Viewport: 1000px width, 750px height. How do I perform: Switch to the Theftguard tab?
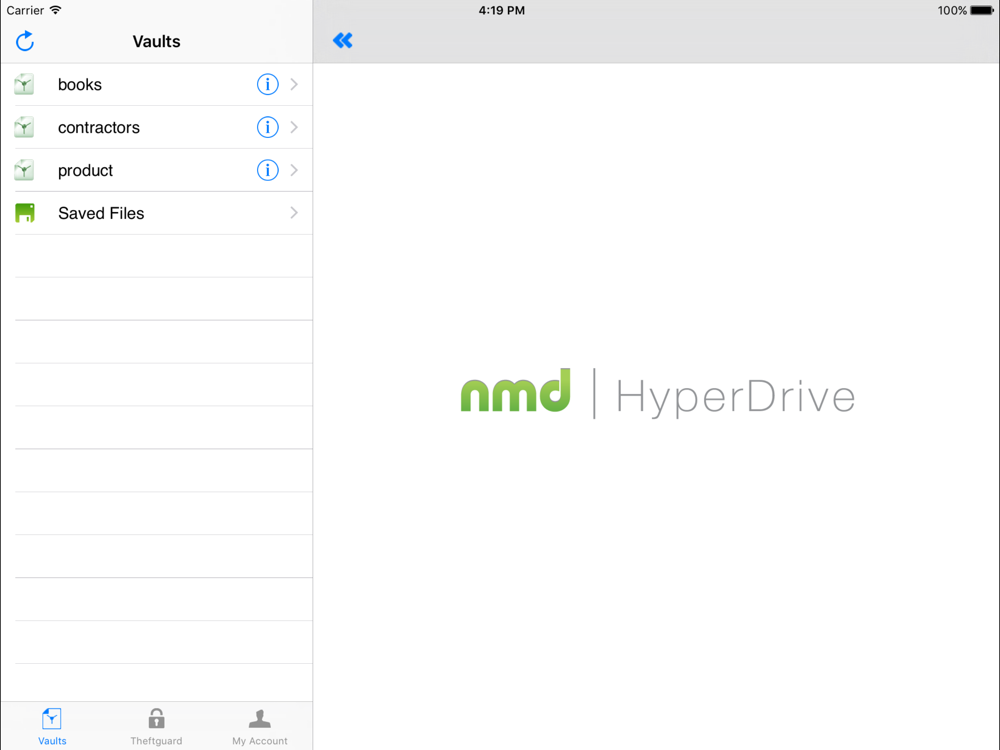(156, 726)
